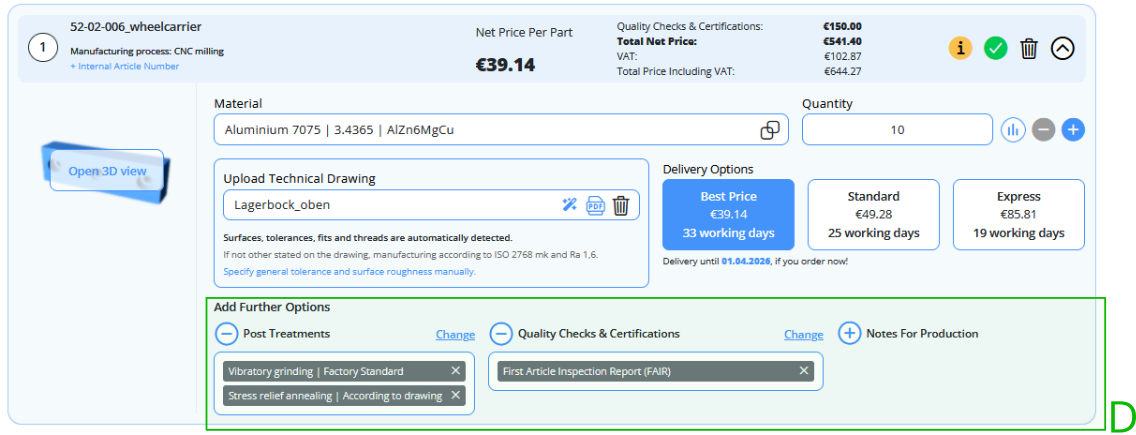Expand Notes For Production section

849,334
